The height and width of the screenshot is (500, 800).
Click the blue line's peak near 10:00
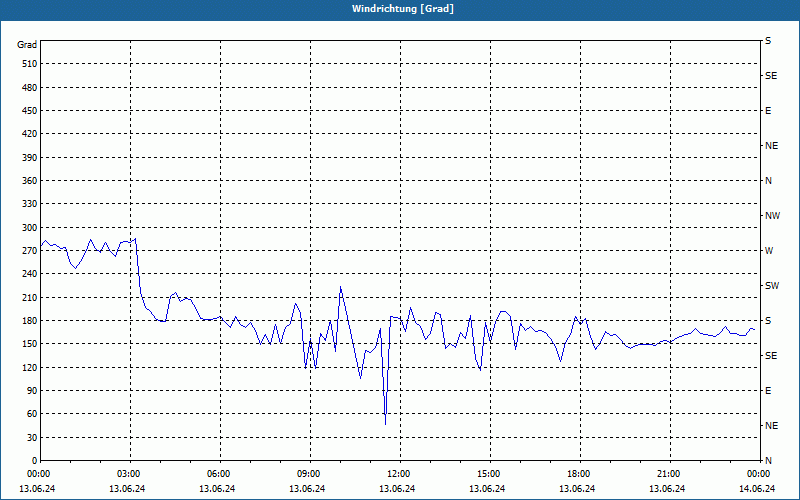(340, 287)
